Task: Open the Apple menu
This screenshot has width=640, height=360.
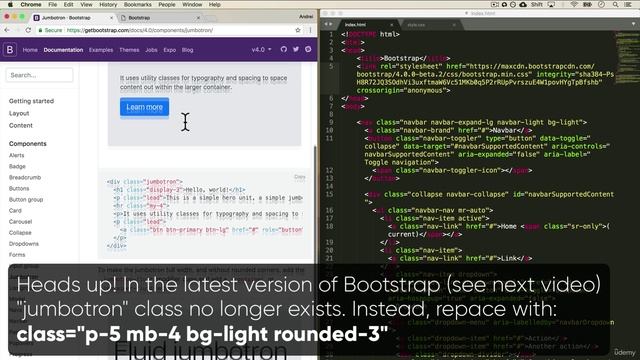Action: coord(10,4)
